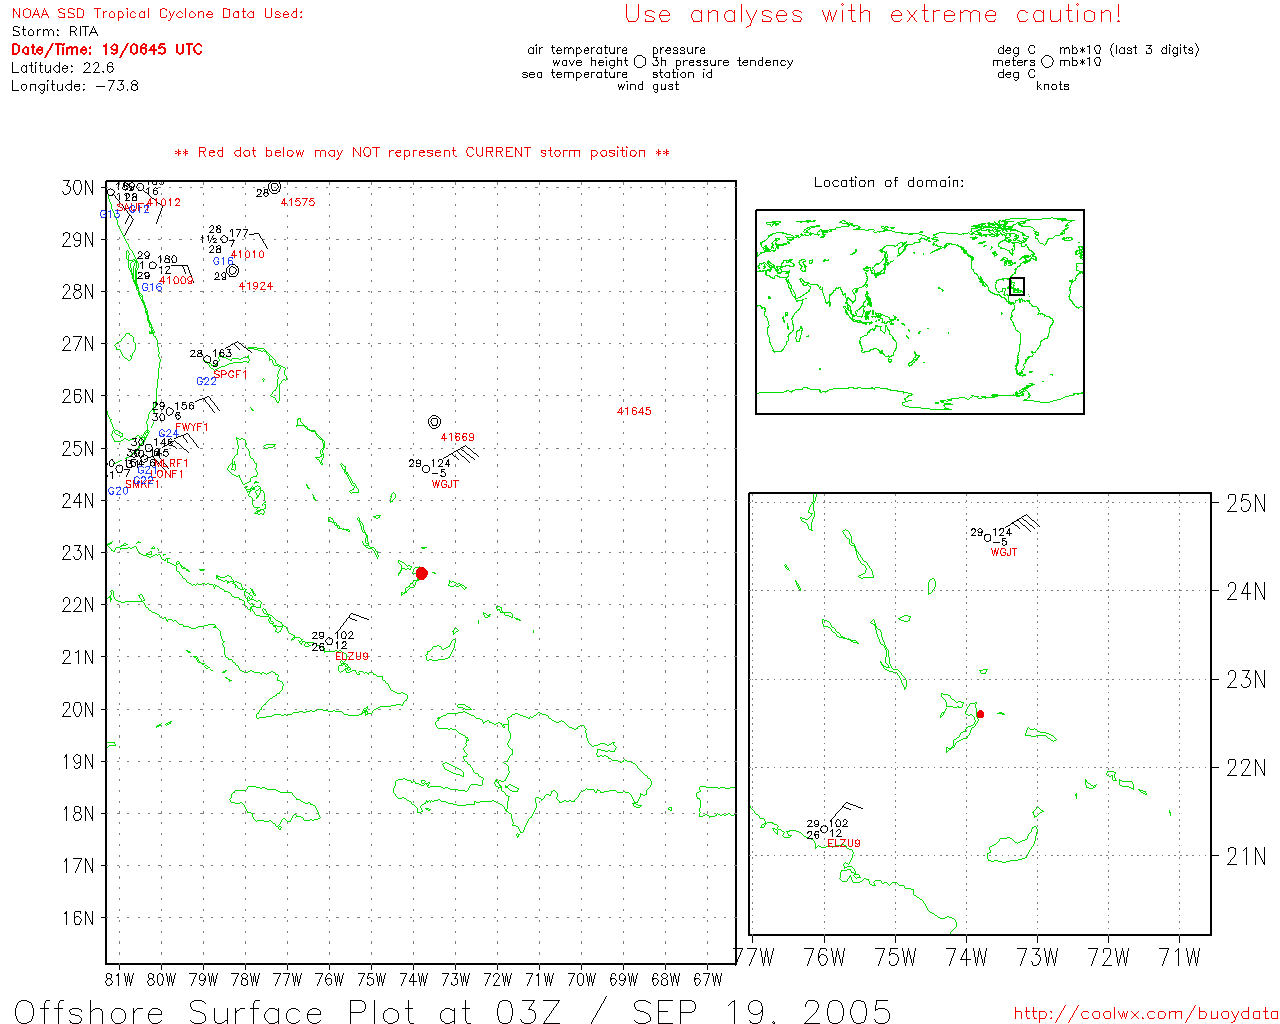Image resolution: width=1280 pixels, height=1024 pixels.
Task: Select the SPGF1 station label
Action: (229, 375)
